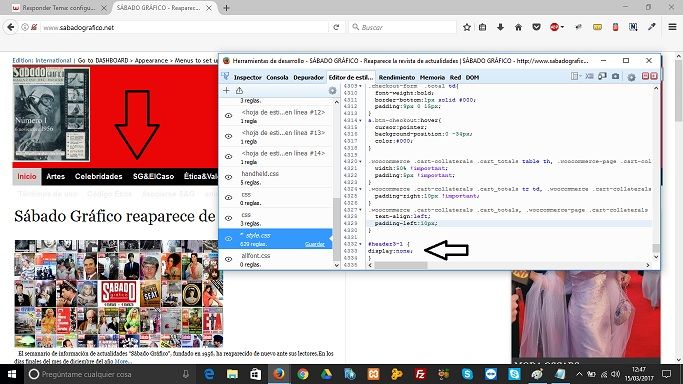The width and height of the screenshot is (683, 384).
Task: Open the SG&ElCaso menu item on the page
Action: point(153,176)
